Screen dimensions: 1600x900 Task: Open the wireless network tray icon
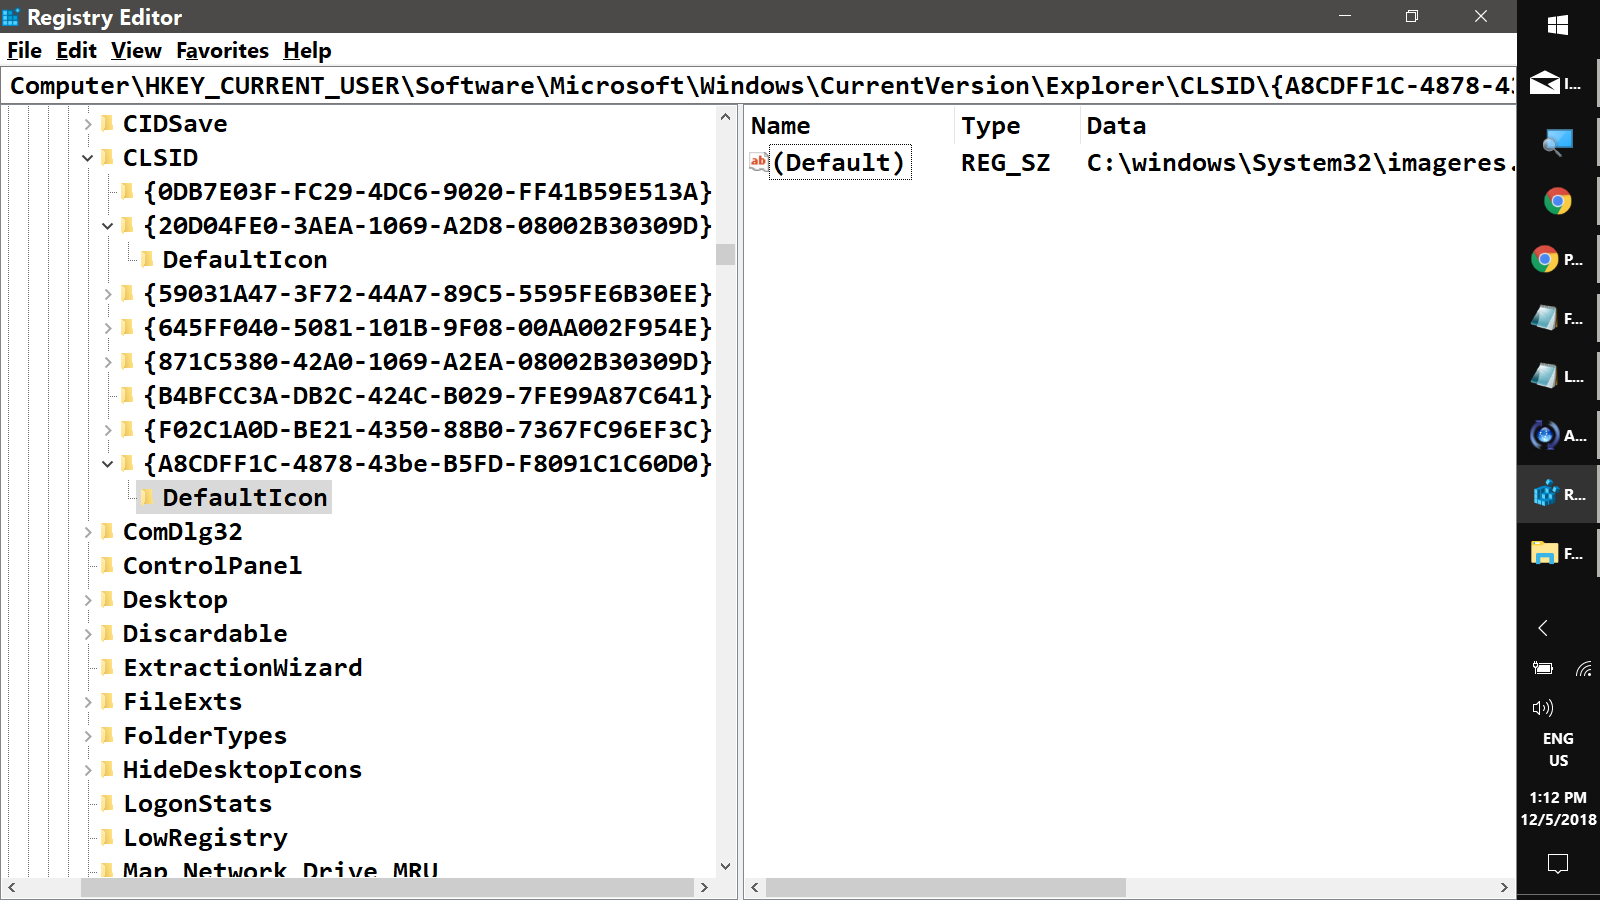1584,668
